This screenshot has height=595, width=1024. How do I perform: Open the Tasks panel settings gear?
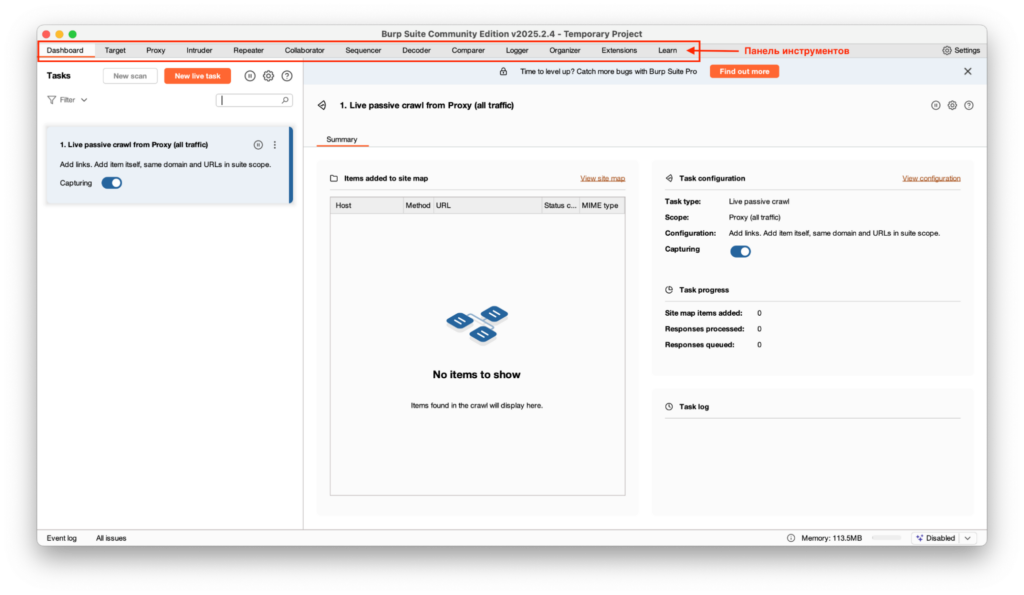coord(270,76)
